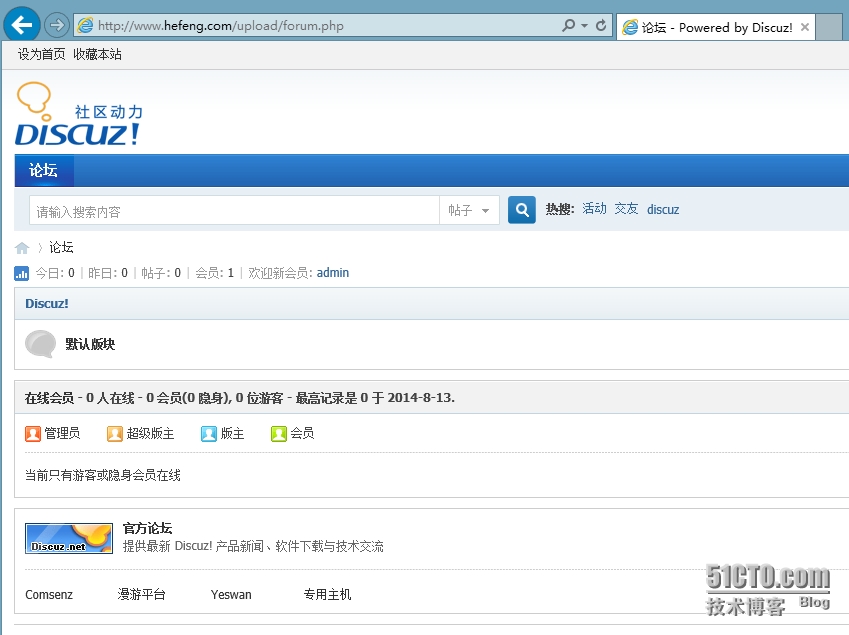Click the Refresh page icon

[x=600, y=25]
